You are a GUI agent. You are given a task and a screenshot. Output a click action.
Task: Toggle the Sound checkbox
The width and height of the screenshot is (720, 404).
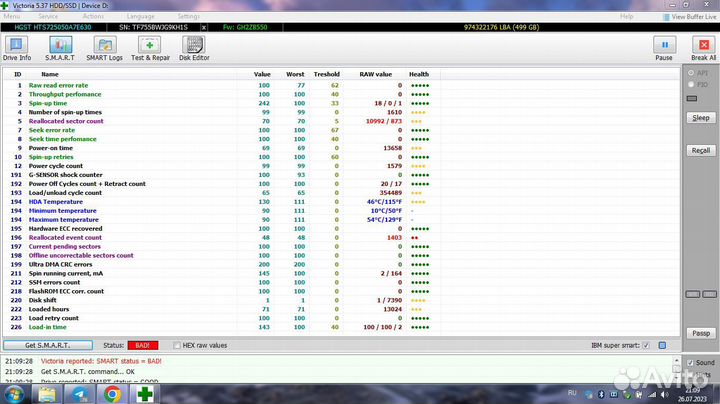pos(691,362)
